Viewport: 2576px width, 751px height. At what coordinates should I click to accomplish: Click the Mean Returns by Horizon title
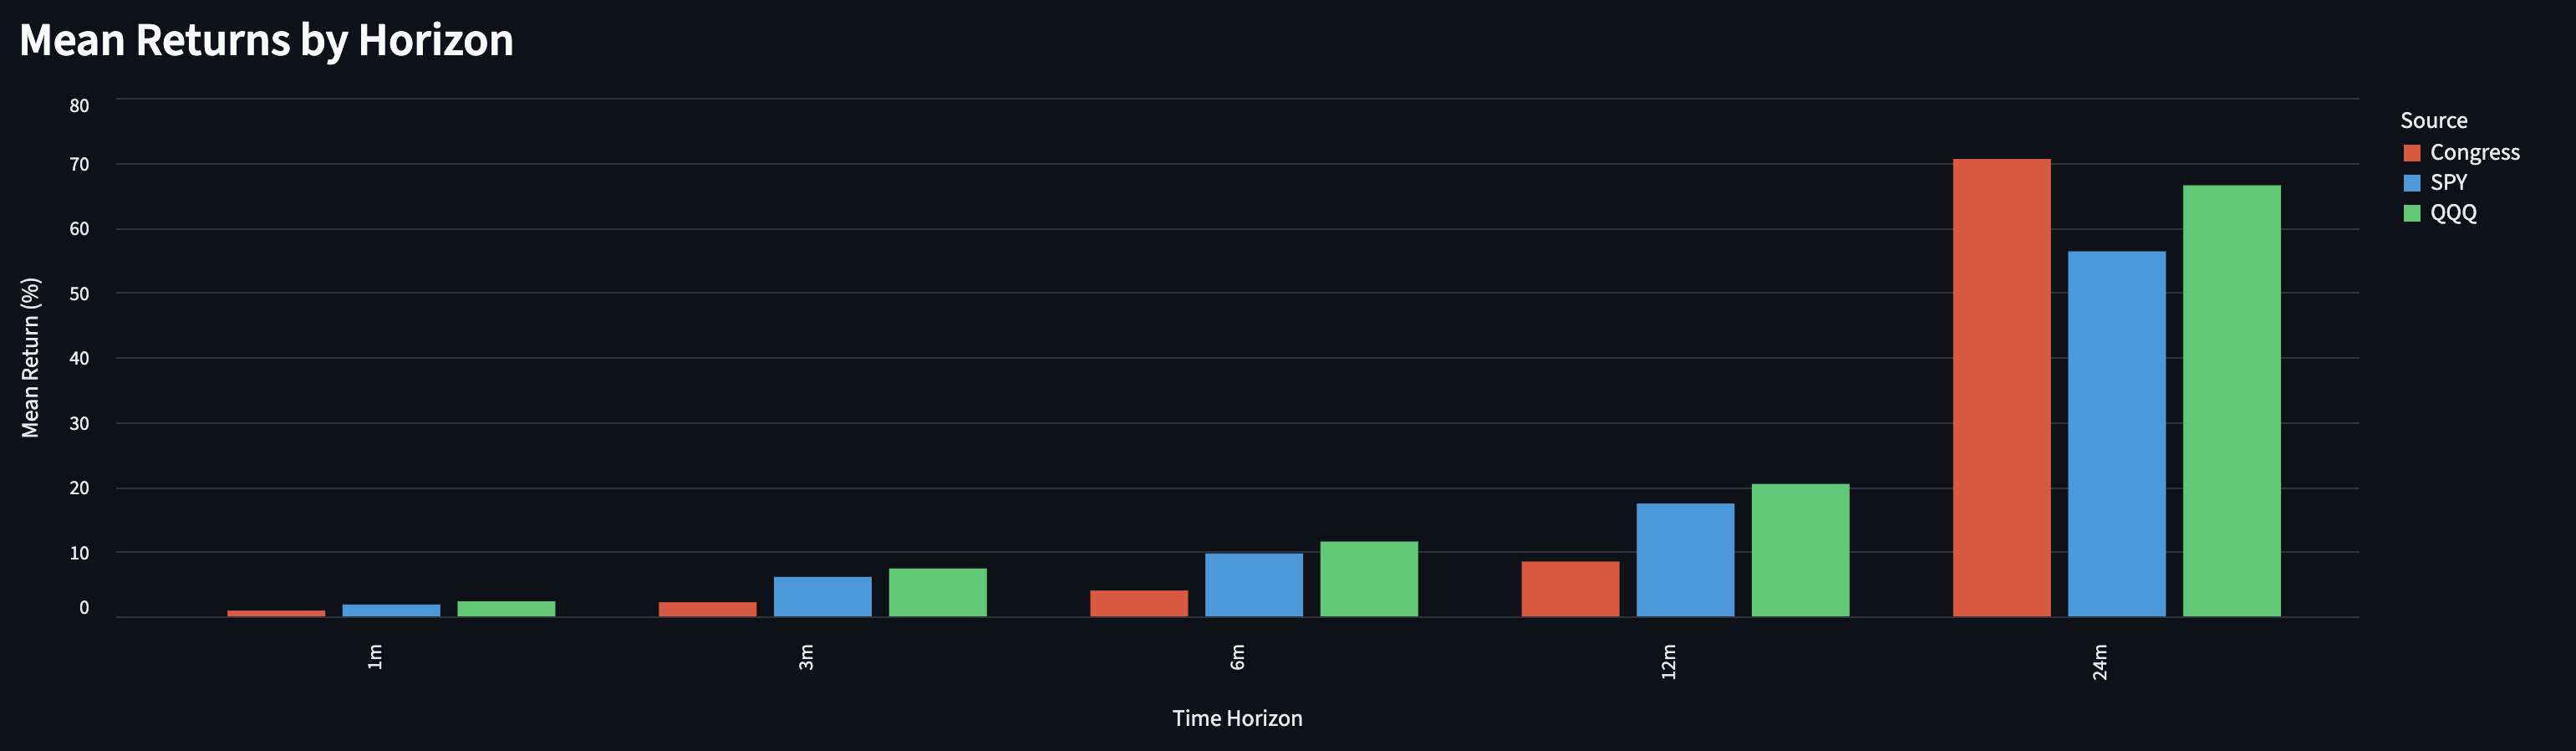(x=266, y=41)
